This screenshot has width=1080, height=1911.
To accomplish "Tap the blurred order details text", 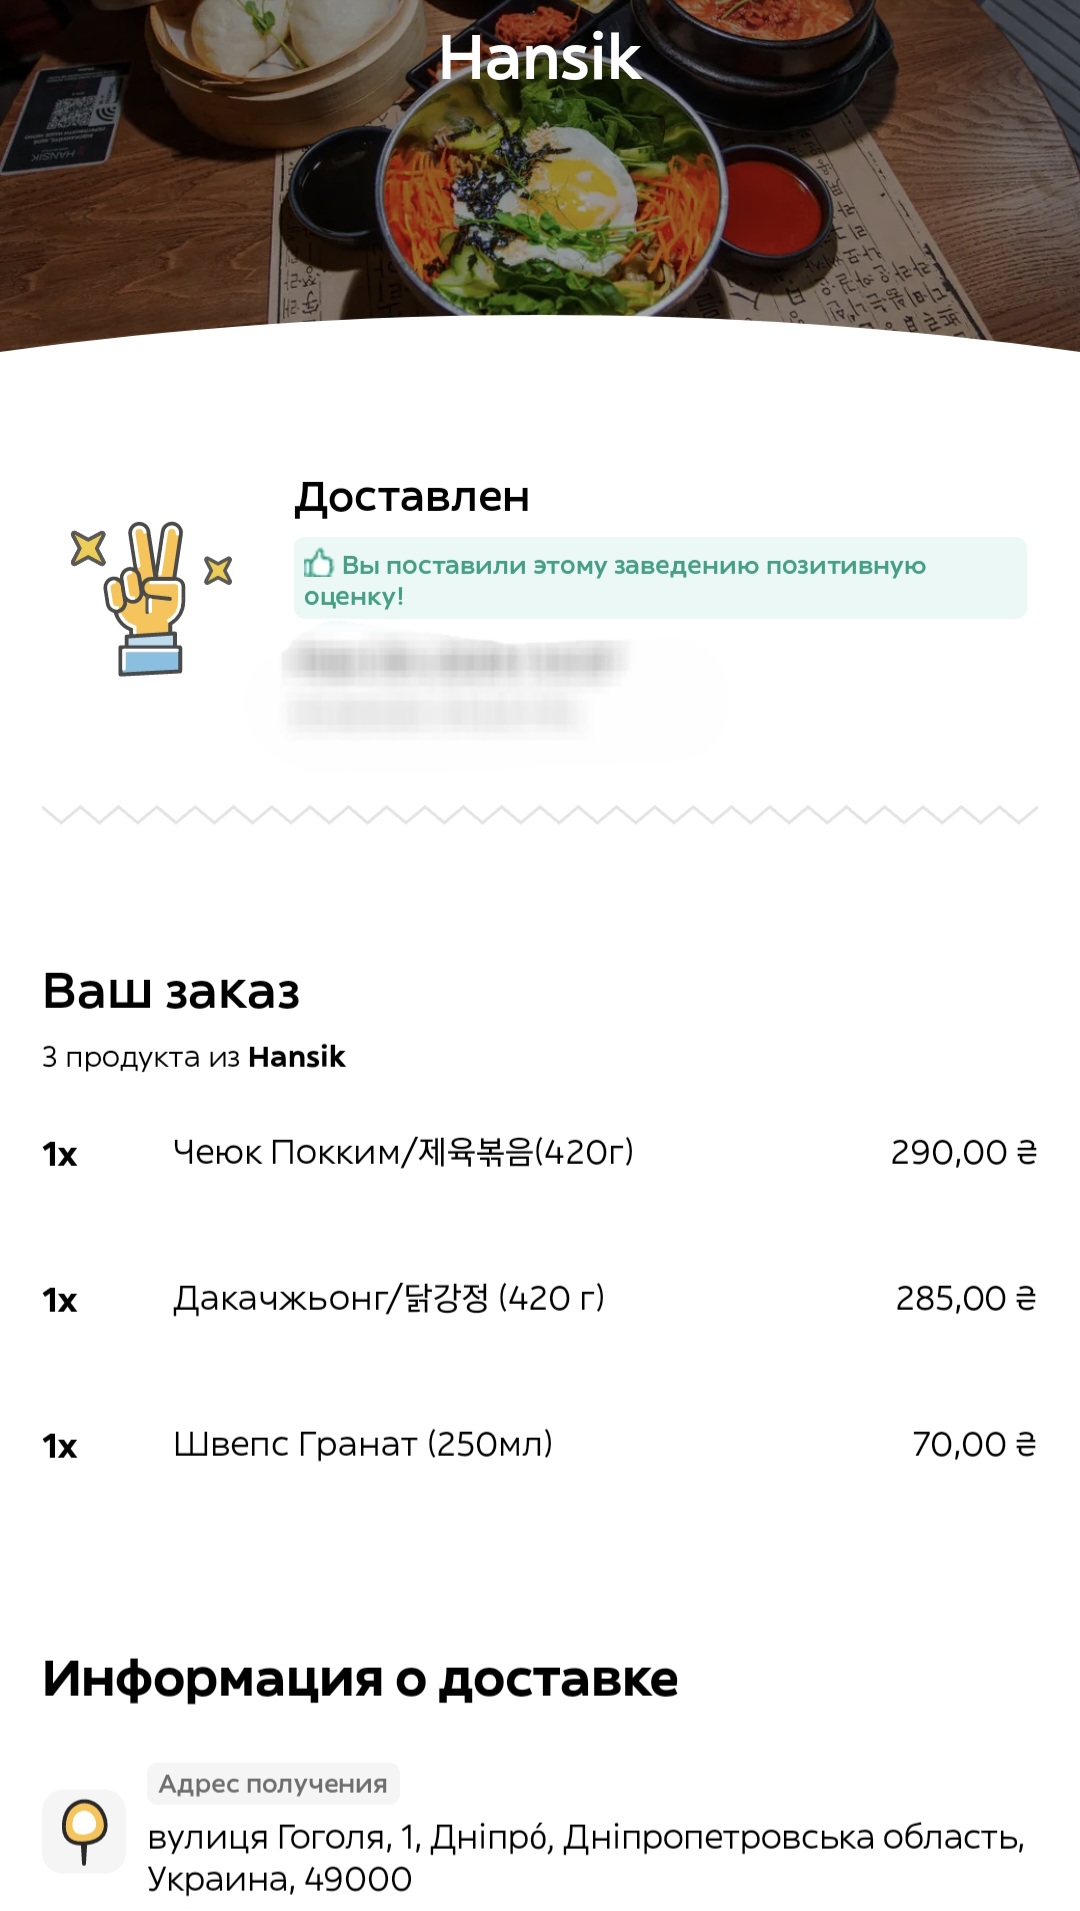I will point(455,687).
